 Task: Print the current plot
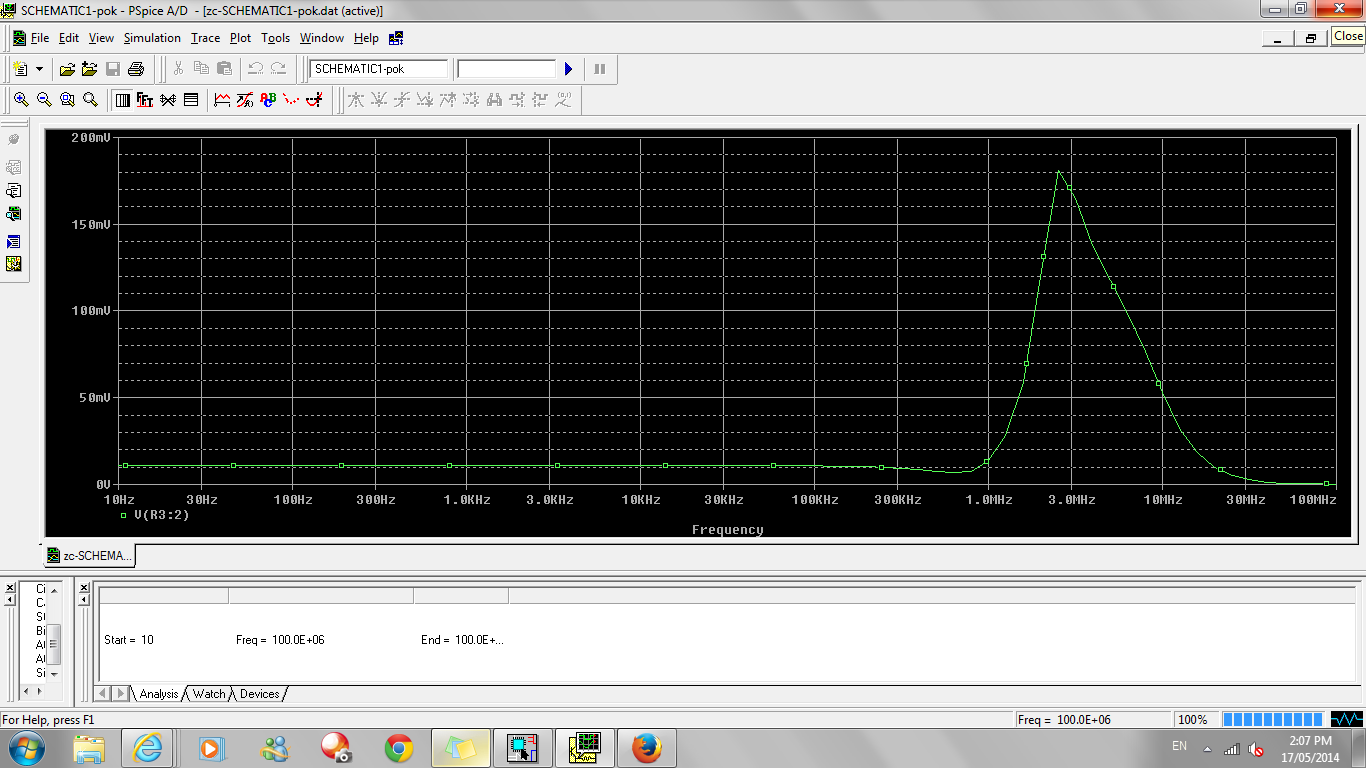pyautogui.click(x=136, y=69)
